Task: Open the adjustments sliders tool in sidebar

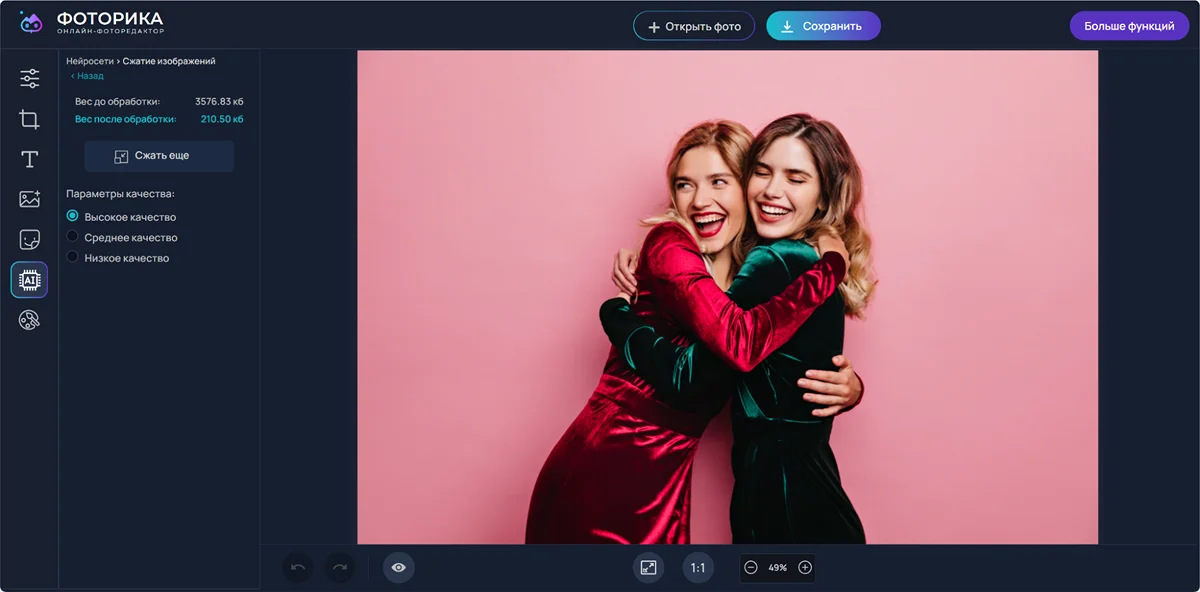Action: click(x=29, y=78)
